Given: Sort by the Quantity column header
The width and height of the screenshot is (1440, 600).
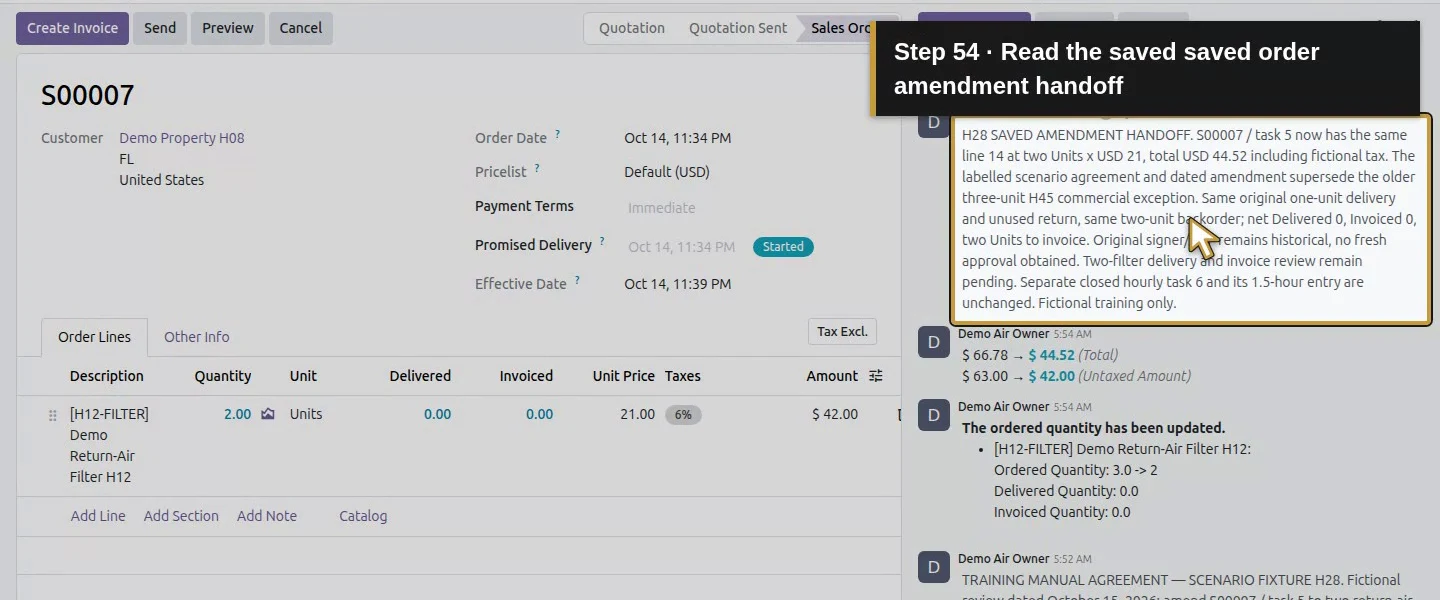Looking at the screenshot, I should [223, 376].
